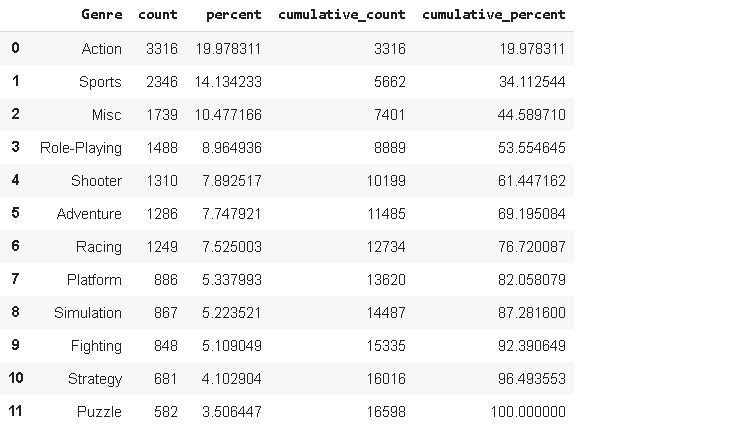
Task: Select the Adventure genre cell
Action: coord(89,214)
